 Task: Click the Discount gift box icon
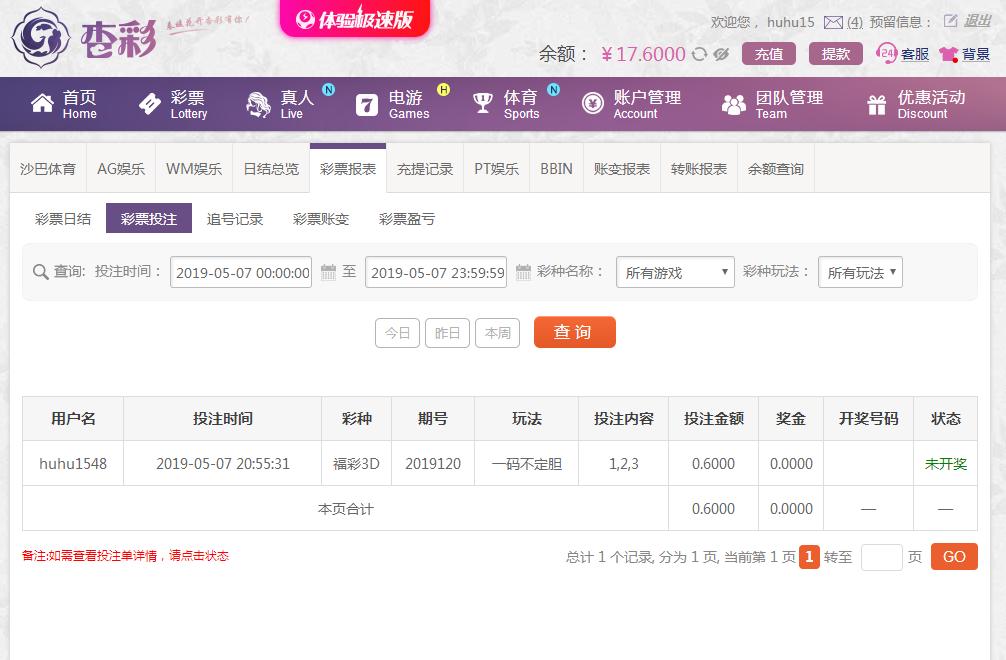point(876,104)
